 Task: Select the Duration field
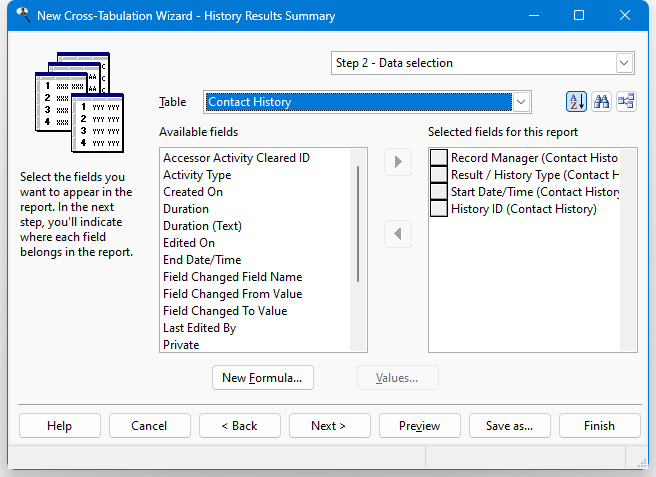coord(186,209)
